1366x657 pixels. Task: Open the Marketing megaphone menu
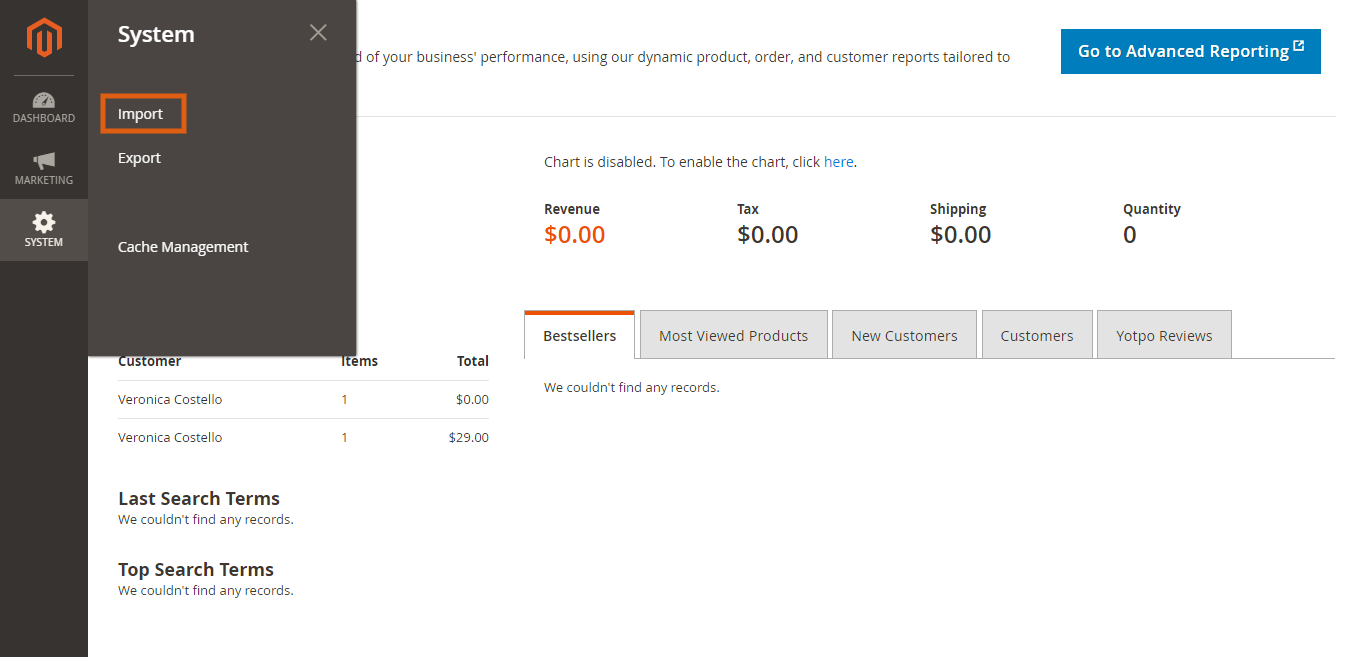(44, 169)
